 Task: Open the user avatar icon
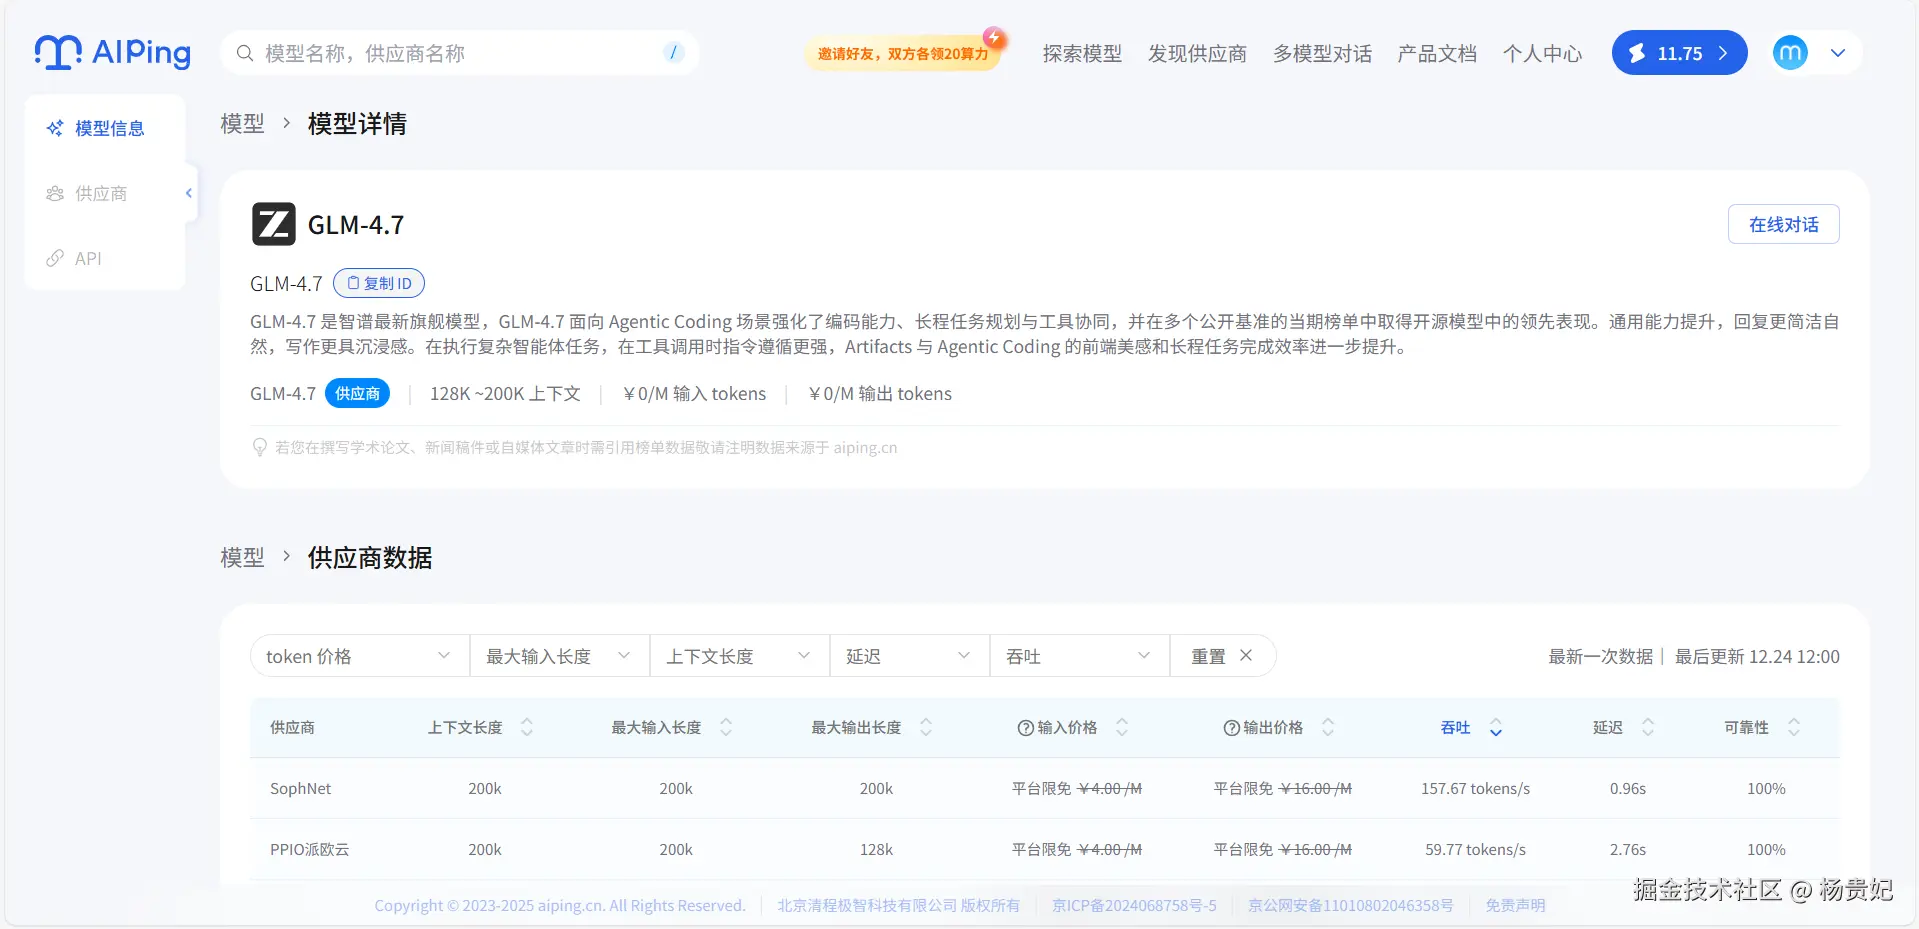tap(1790, 53)
